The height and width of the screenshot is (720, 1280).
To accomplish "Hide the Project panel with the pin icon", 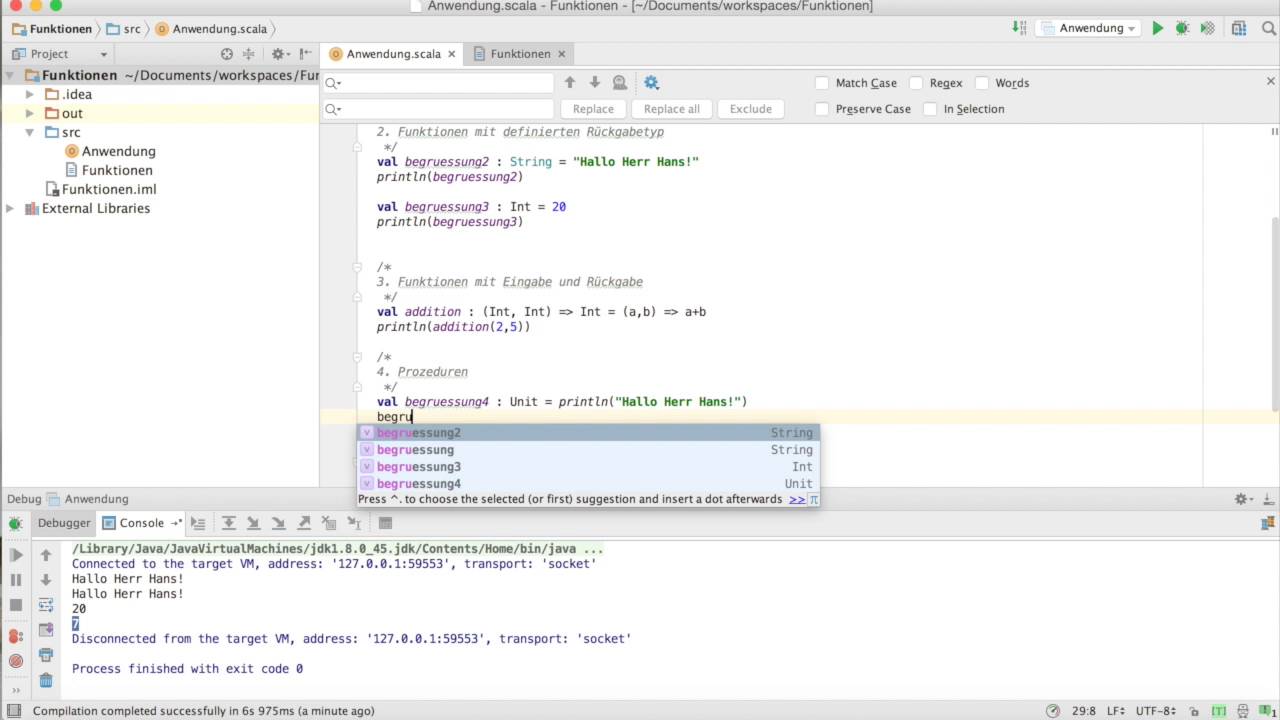I will pos(304,54).
